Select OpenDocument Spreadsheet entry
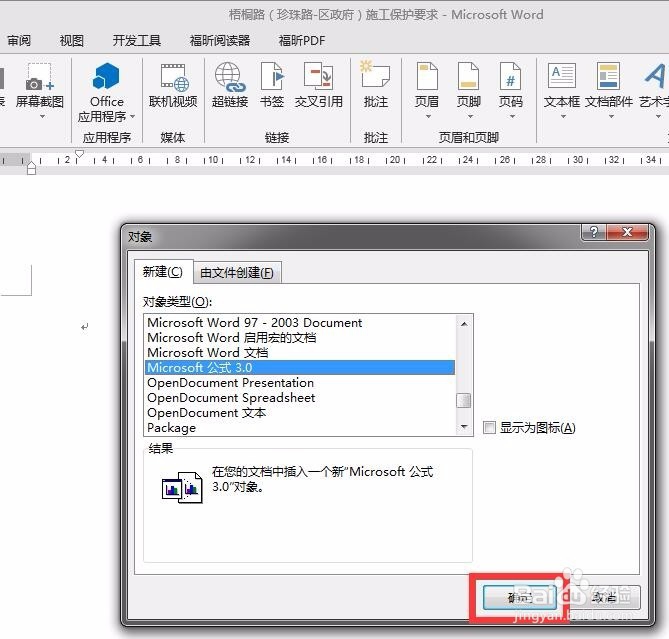The image size is (669, 639). [x=300, y=398]
